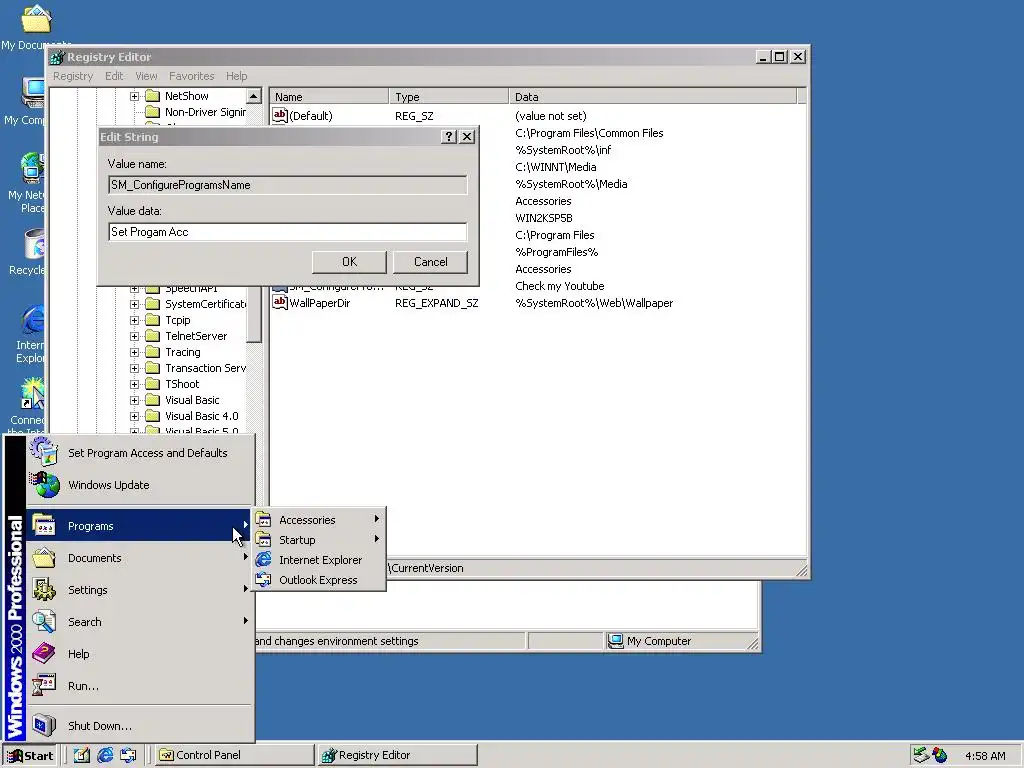The image size is (1024, 768).
Task: Select the C:\WINNT\Media data entry
Action: point(555,167)
